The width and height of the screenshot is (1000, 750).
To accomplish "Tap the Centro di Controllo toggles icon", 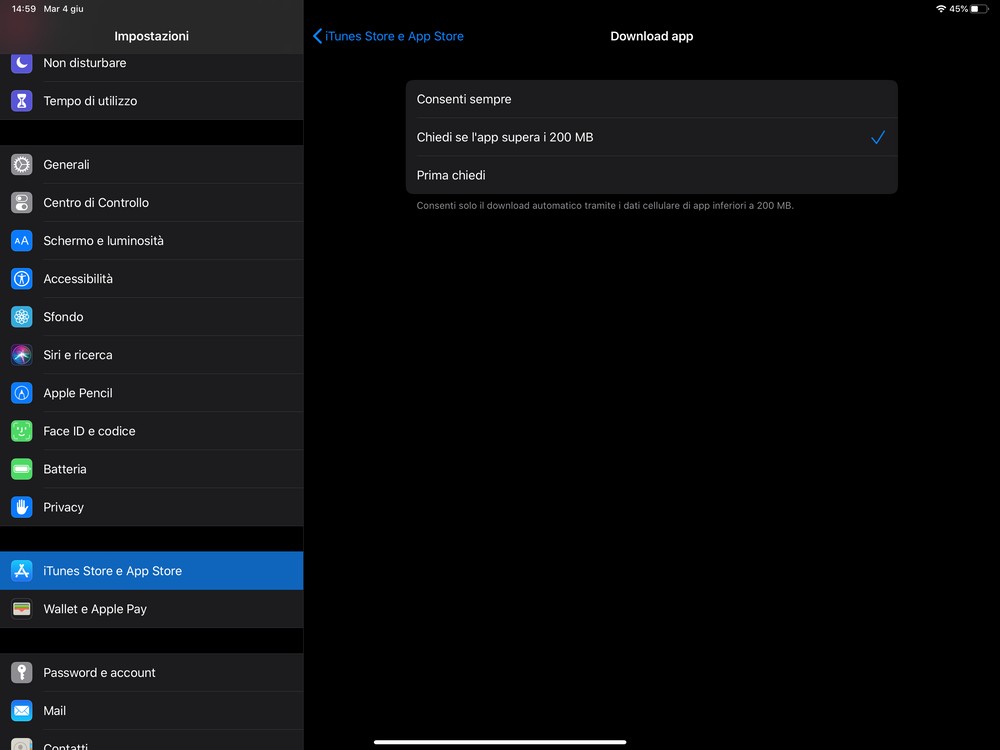I will tap(22, 203).
